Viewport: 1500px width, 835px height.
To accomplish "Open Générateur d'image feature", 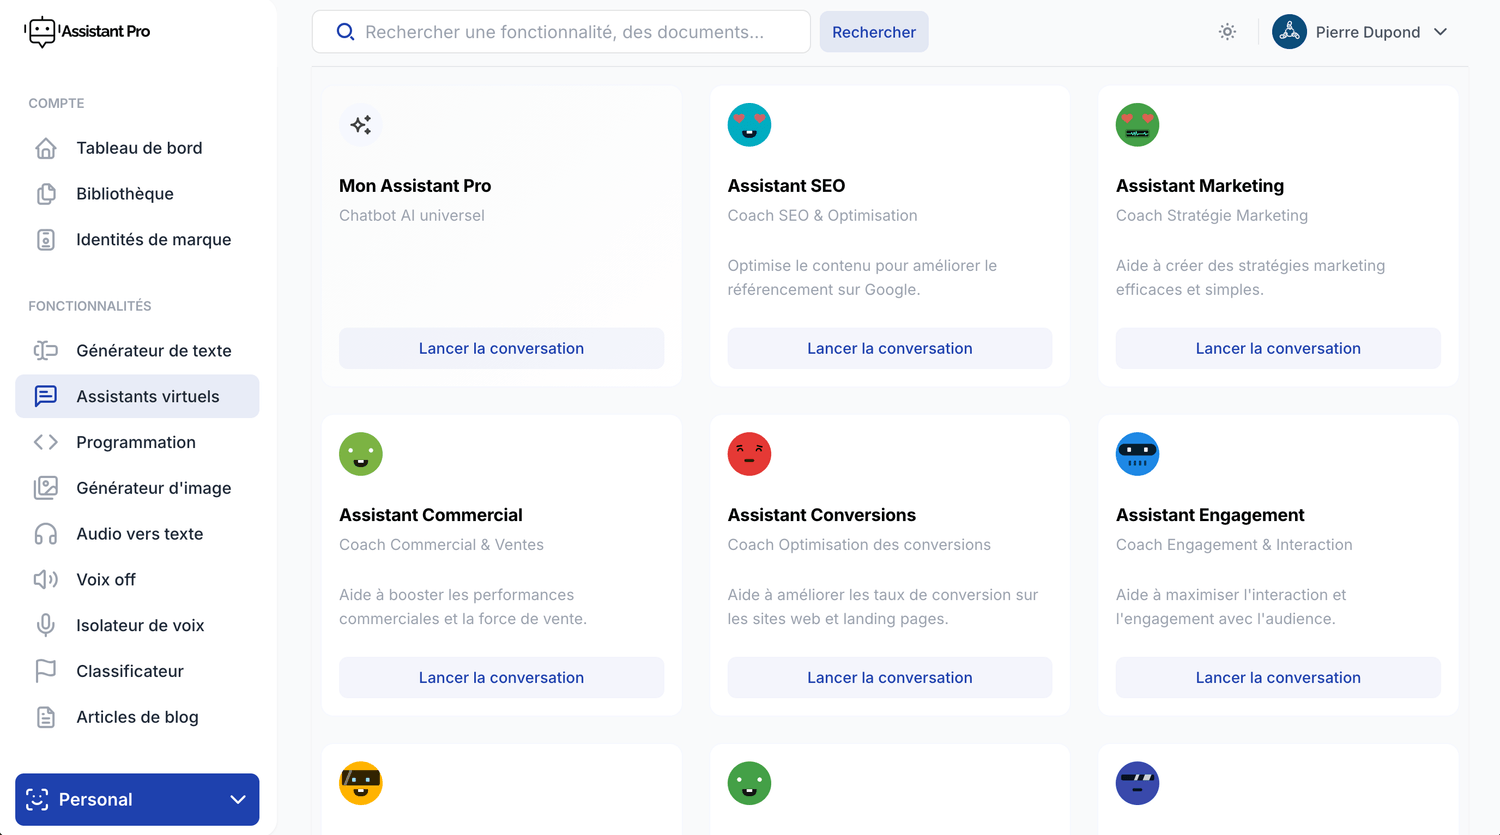I will (x=137, y=488).
